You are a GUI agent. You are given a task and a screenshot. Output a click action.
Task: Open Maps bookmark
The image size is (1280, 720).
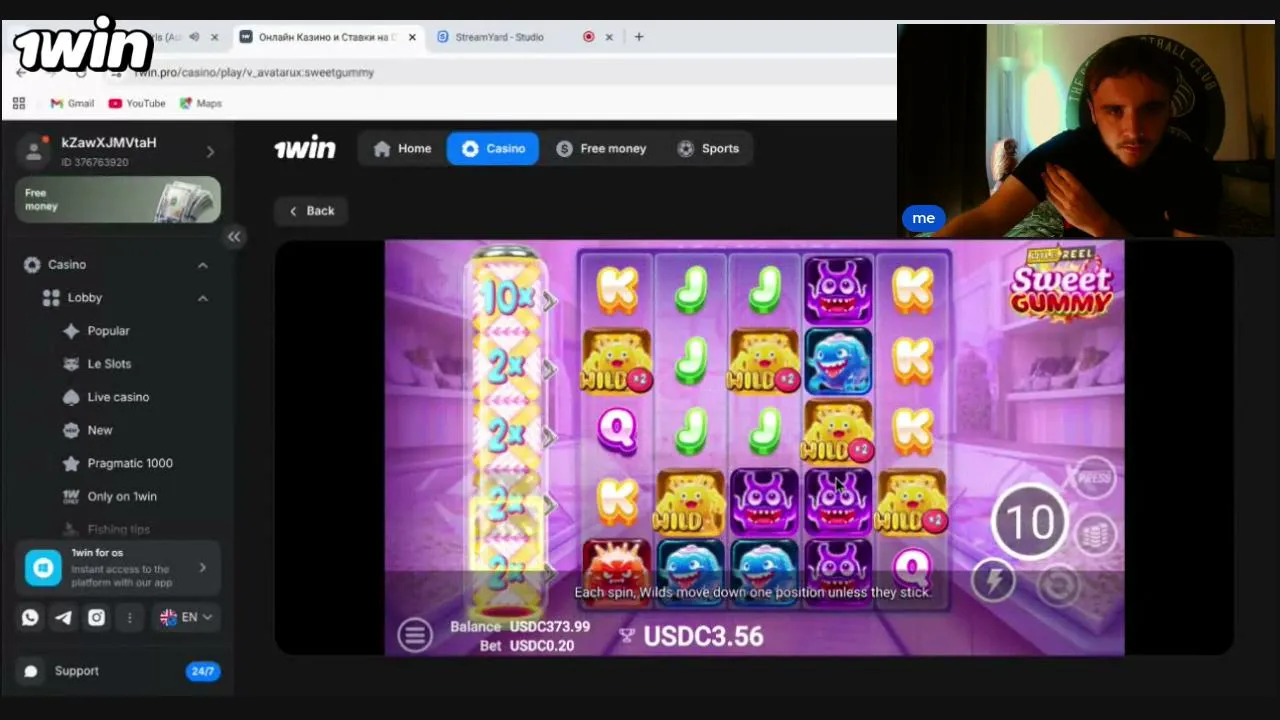[x=200, y=103]
